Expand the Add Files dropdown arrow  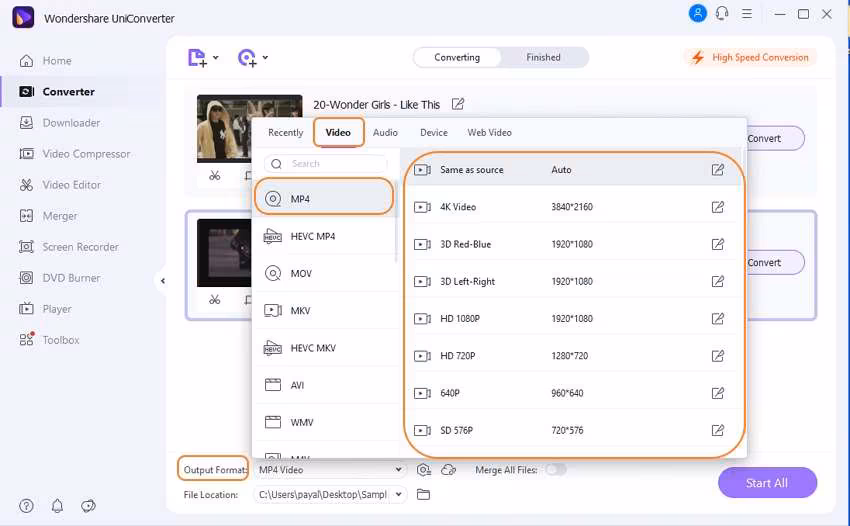(216, 57)
